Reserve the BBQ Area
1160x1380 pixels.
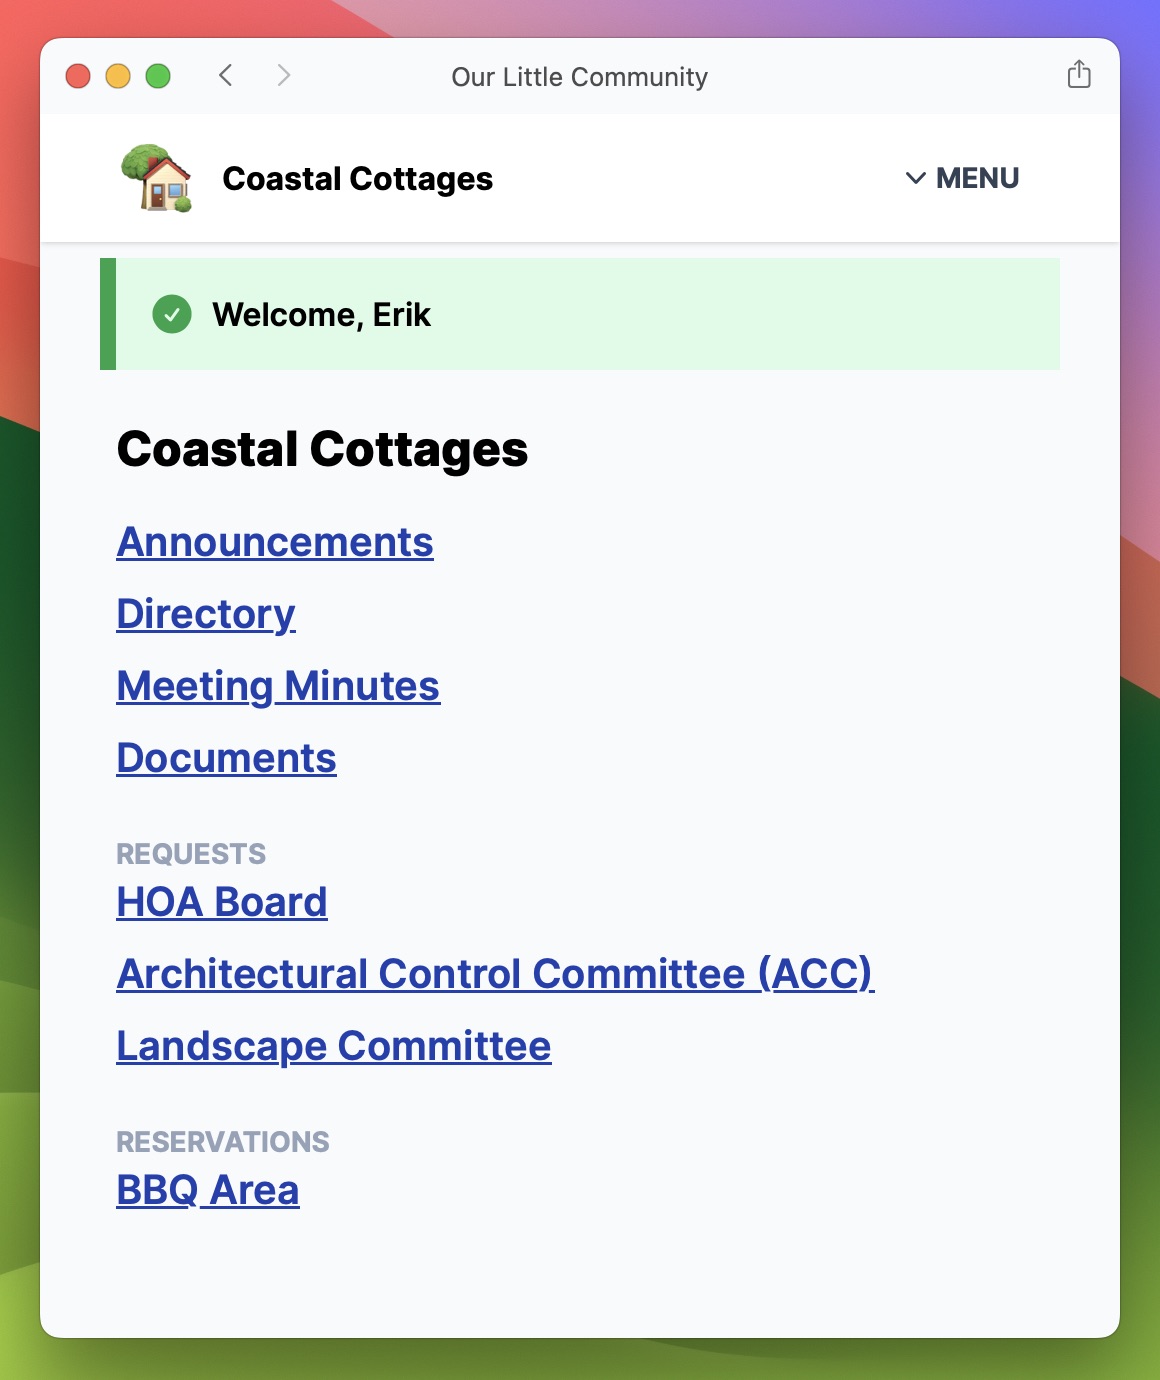click(x=208, y=1190)
